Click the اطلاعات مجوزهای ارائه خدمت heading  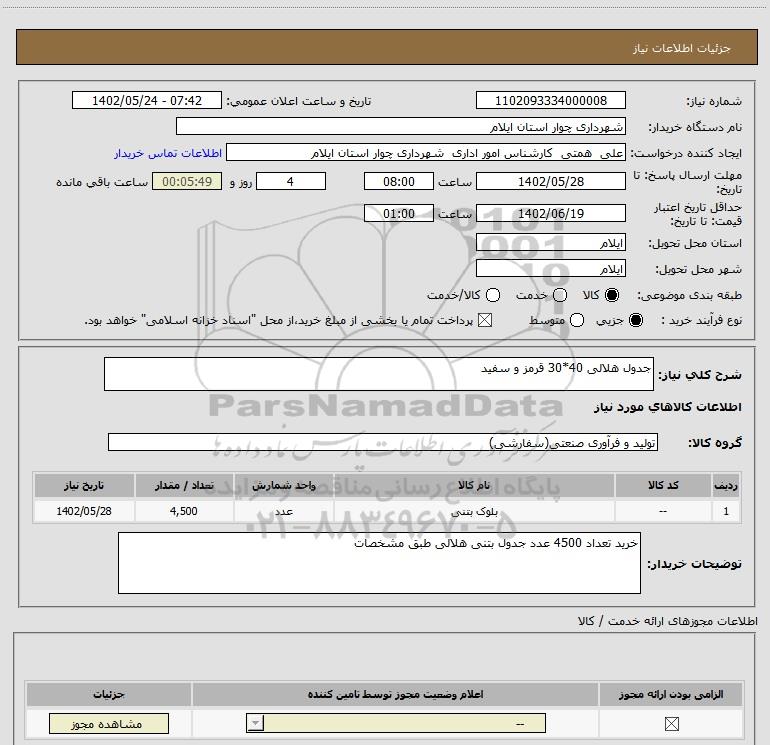pyautogui.click(x=667, y=621)
